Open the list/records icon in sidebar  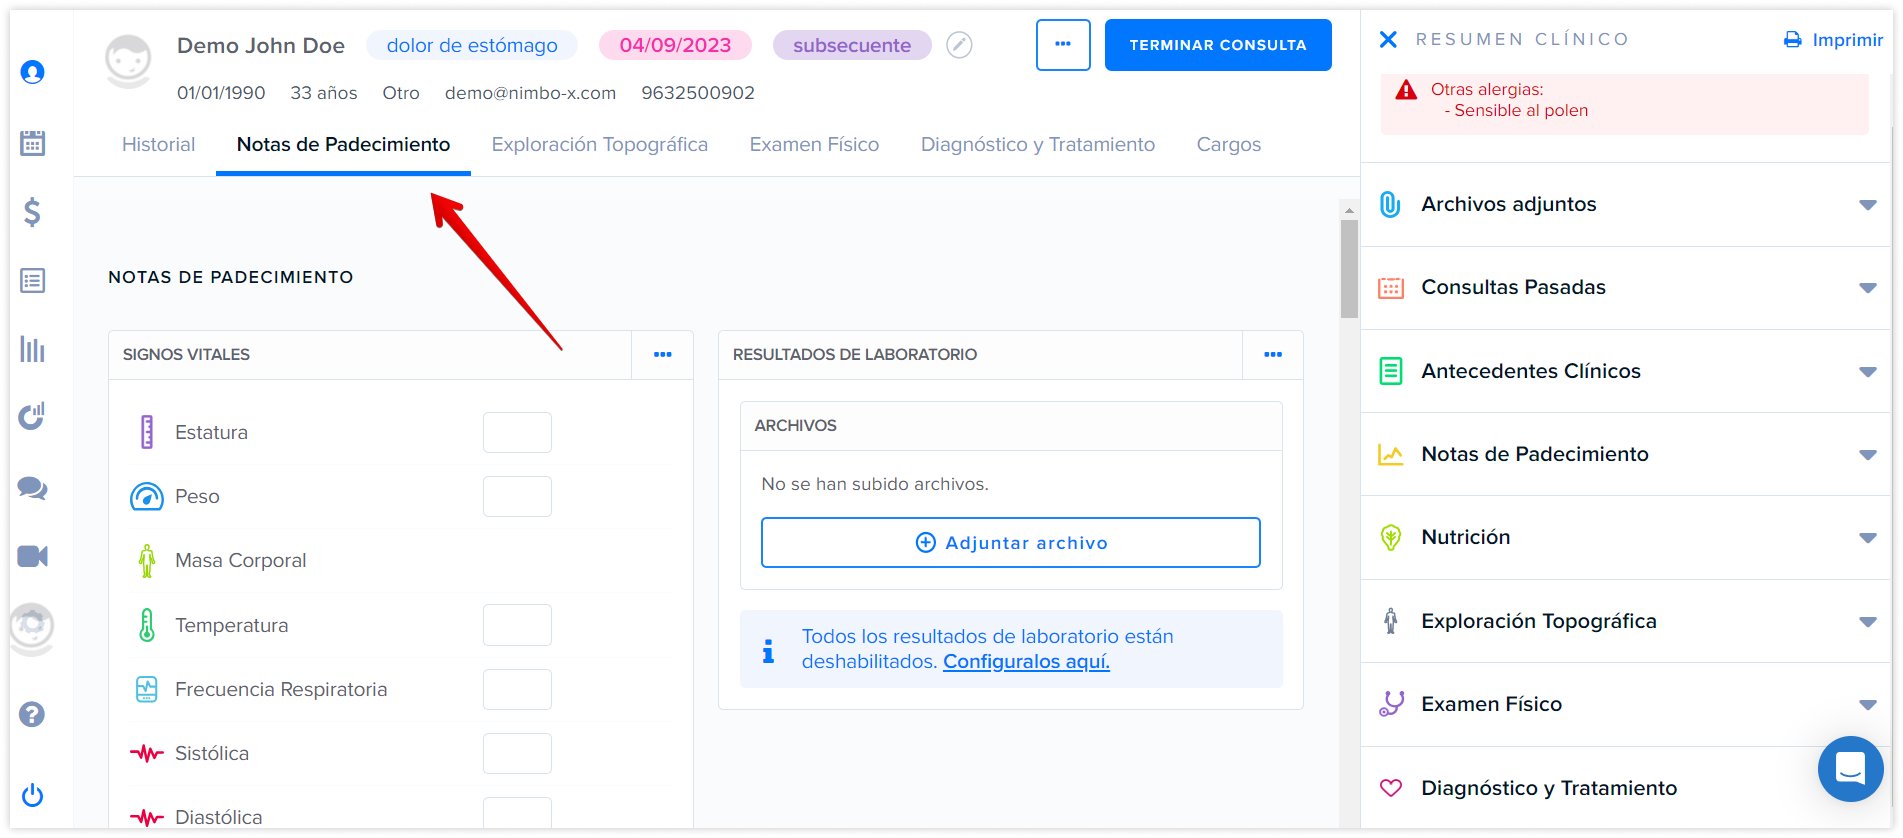pos(32,280)
